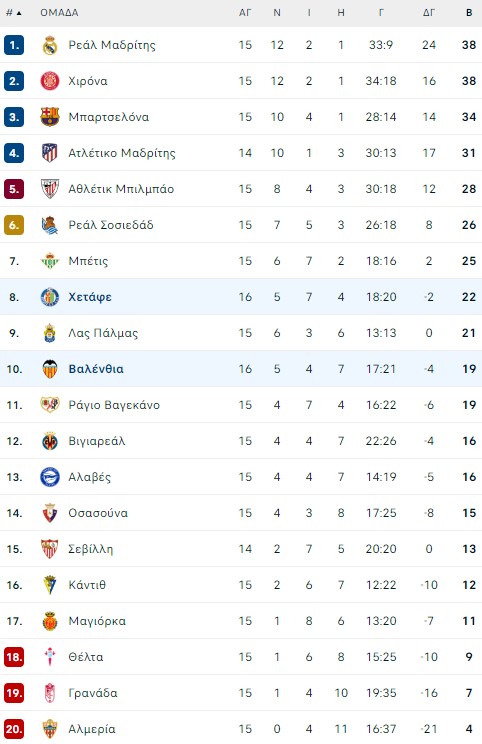
Task: Click the Real Sociedad crest
Action: [x=50, y=225]
